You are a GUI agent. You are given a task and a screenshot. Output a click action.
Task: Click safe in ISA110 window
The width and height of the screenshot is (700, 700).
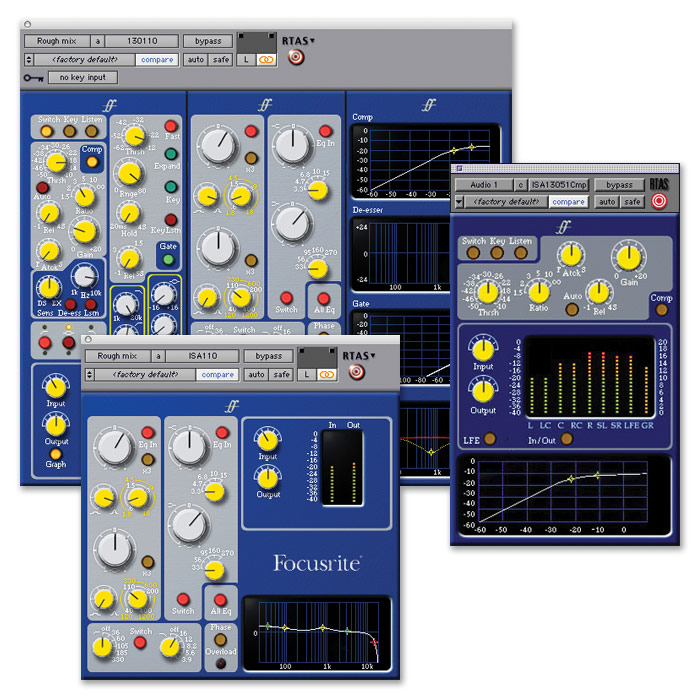282,375
